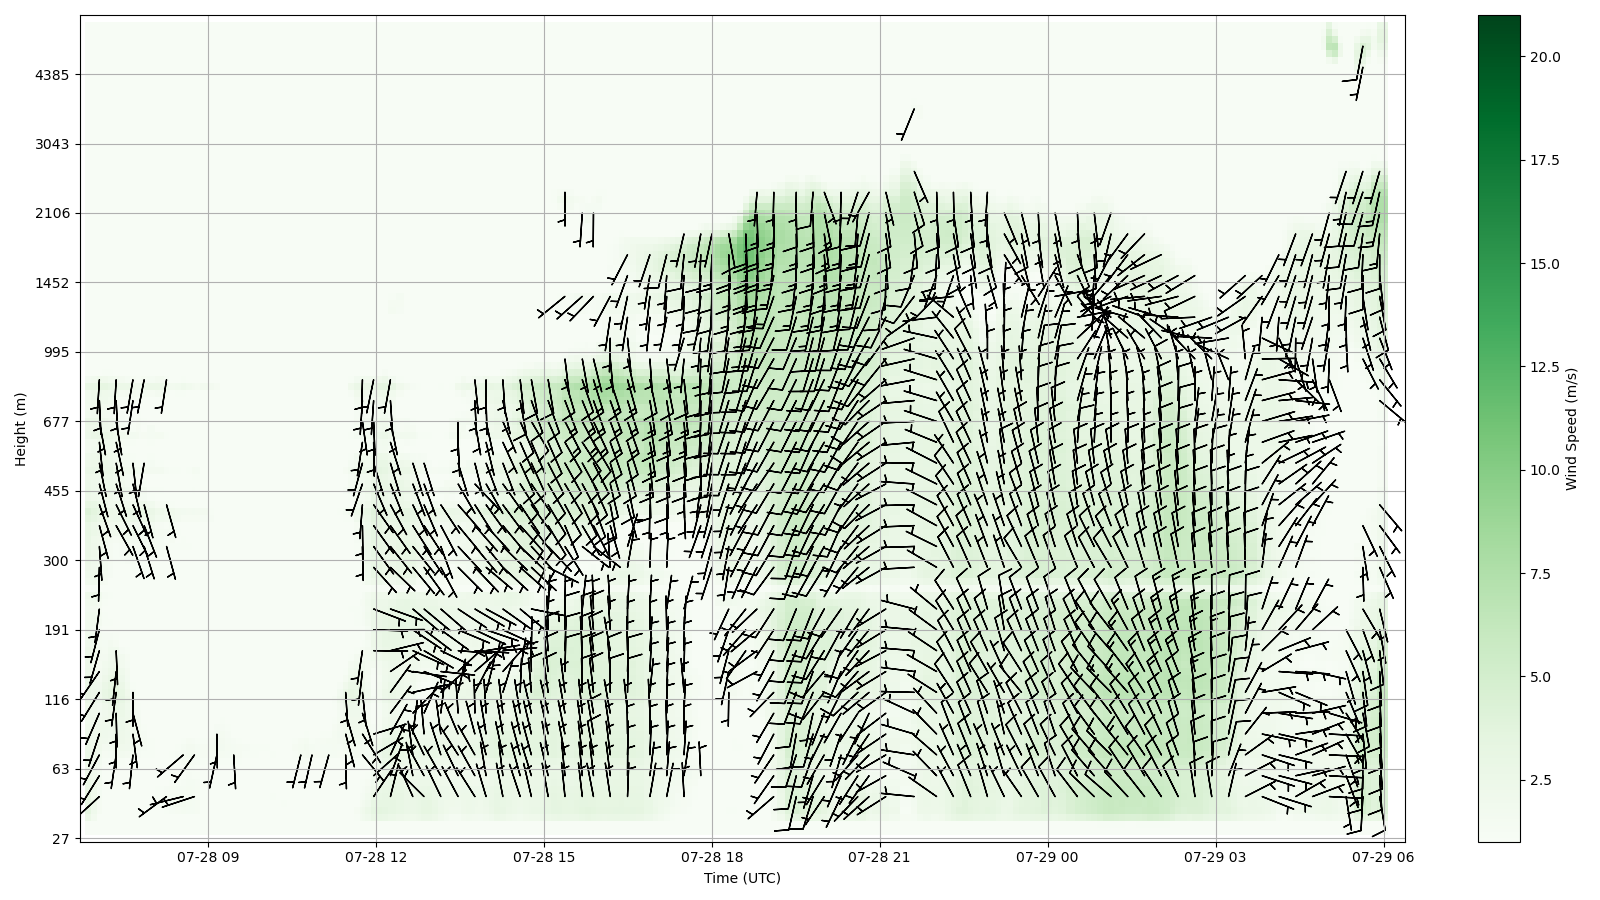Click the 4385 height tick label
Screen dimensions: 1600x900
[x=52, y=75]
